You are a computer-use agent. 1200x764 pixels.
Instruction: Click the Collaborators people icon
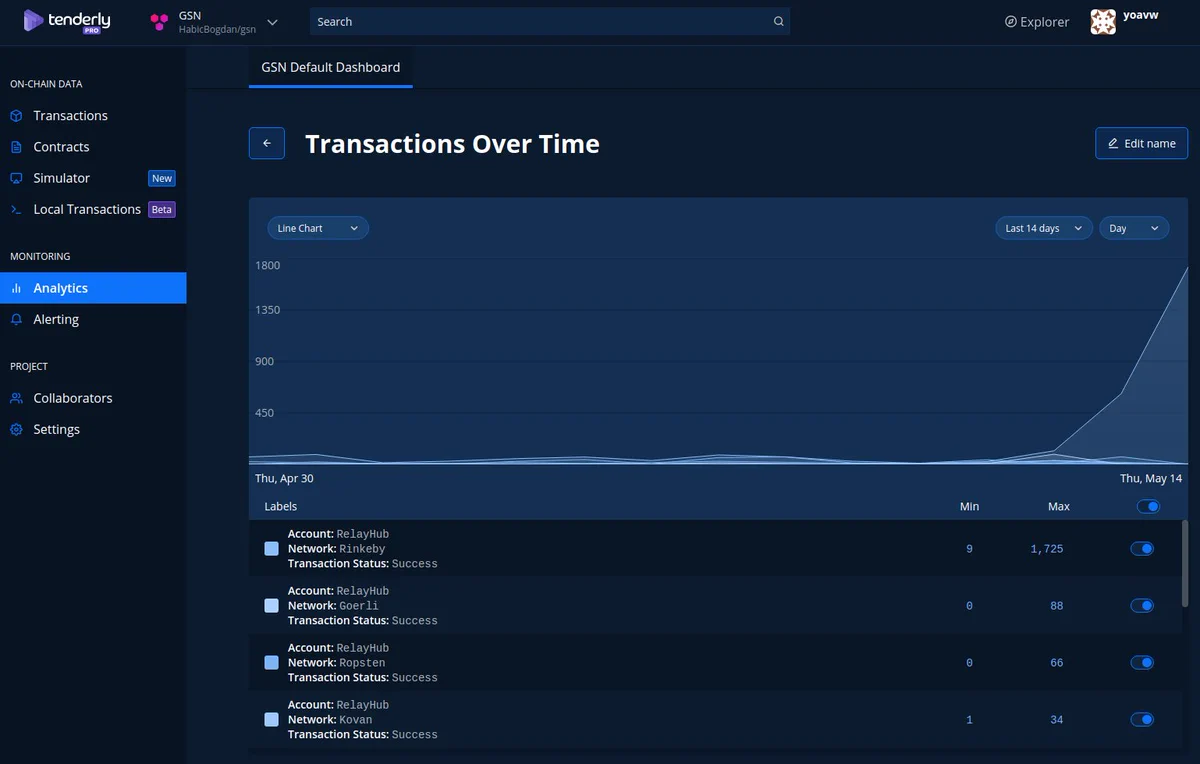16,398
